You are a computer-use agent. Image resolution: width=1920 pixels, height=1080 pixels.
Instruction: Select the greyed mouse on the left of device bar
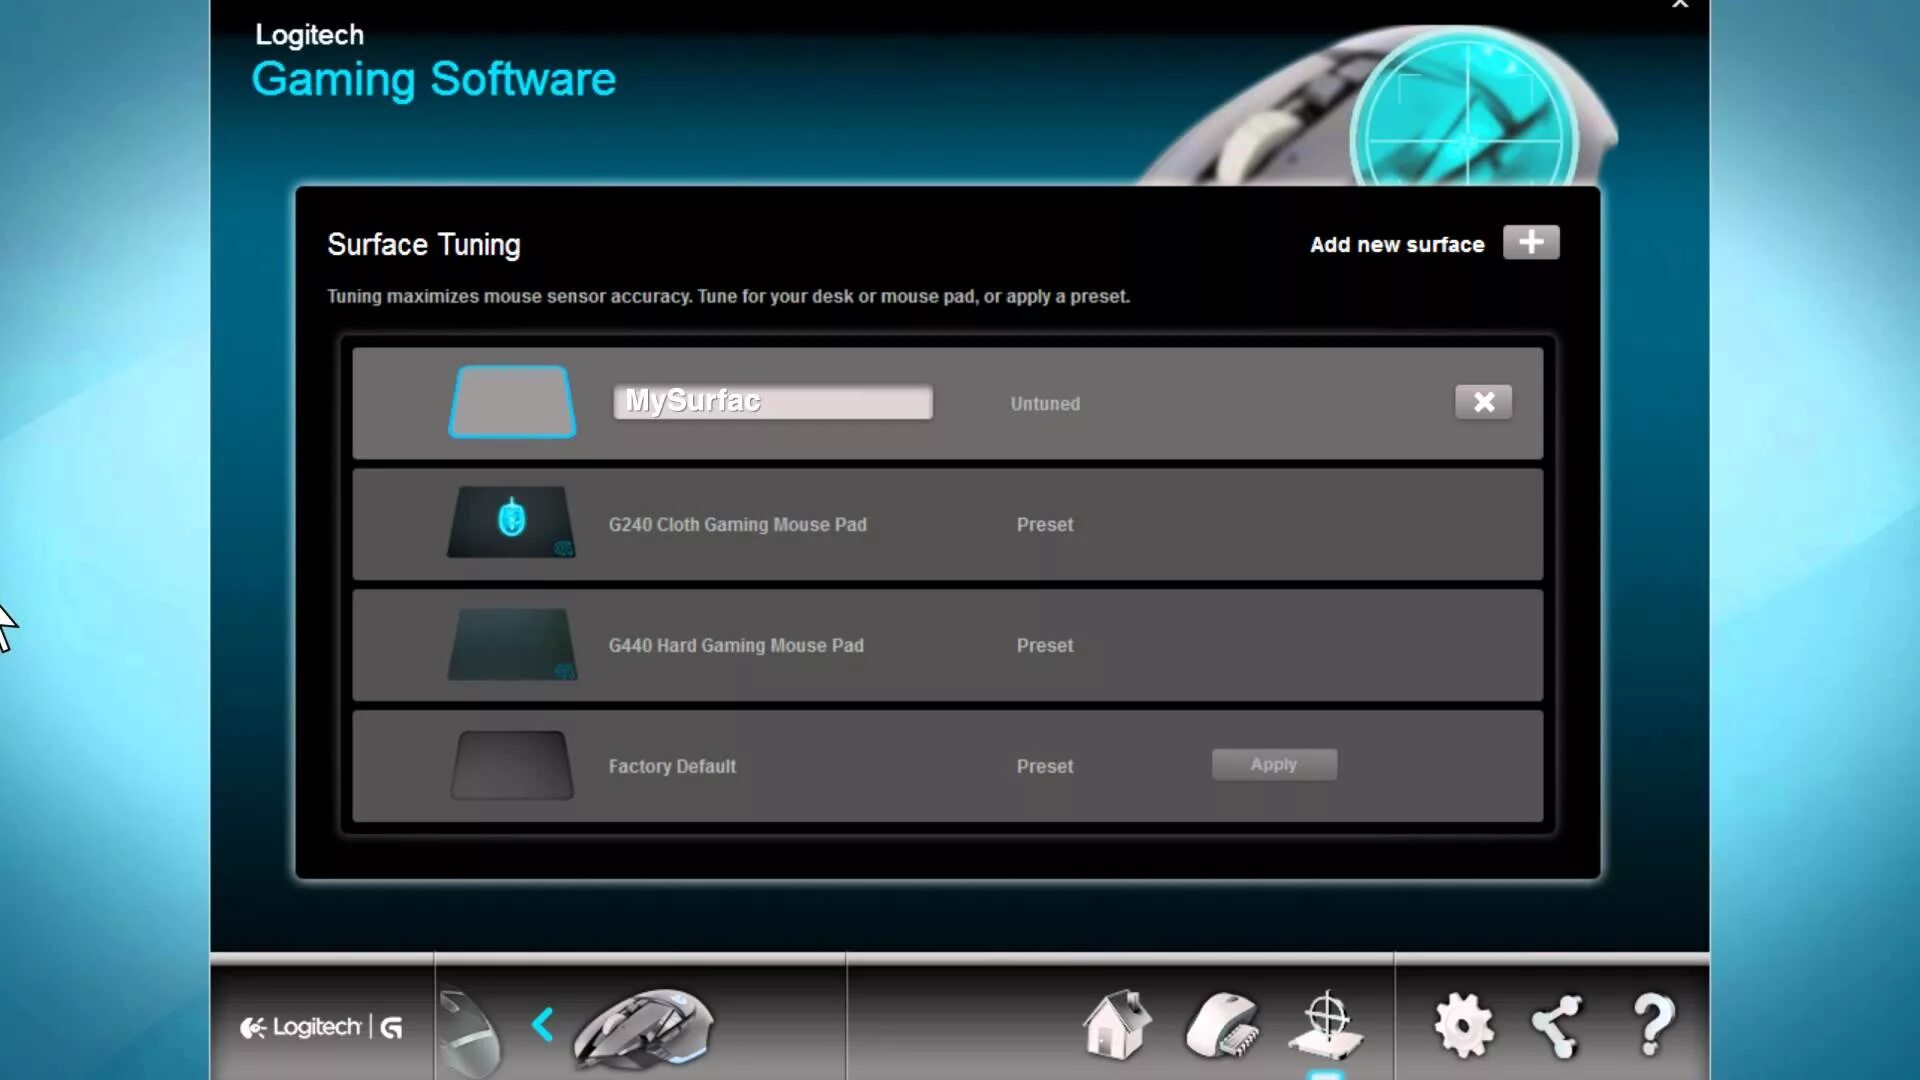tap(468, 1032)
